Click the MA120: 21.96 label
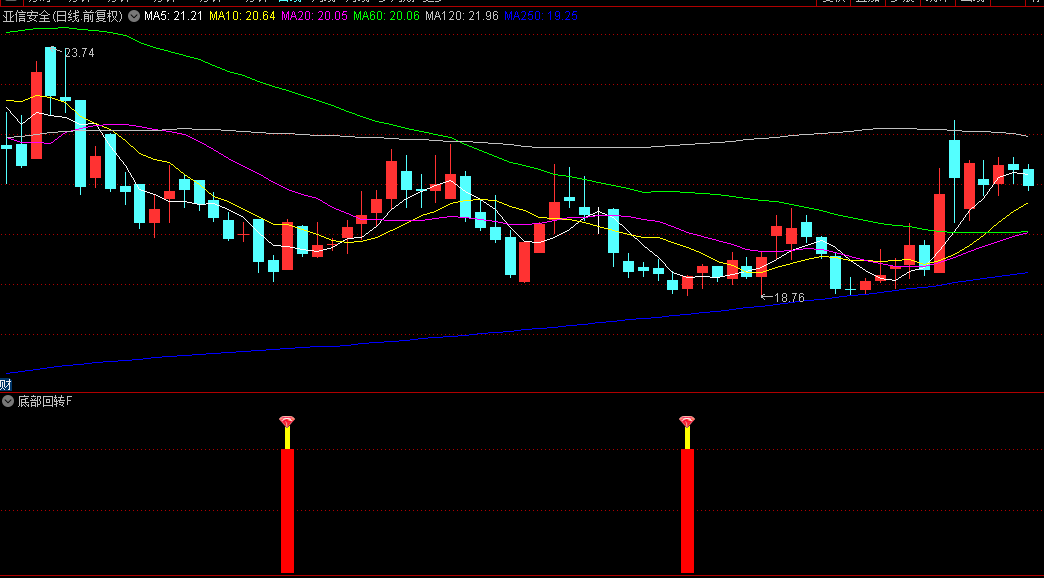Screen dimensions: 1044x578 pos(461,16)
